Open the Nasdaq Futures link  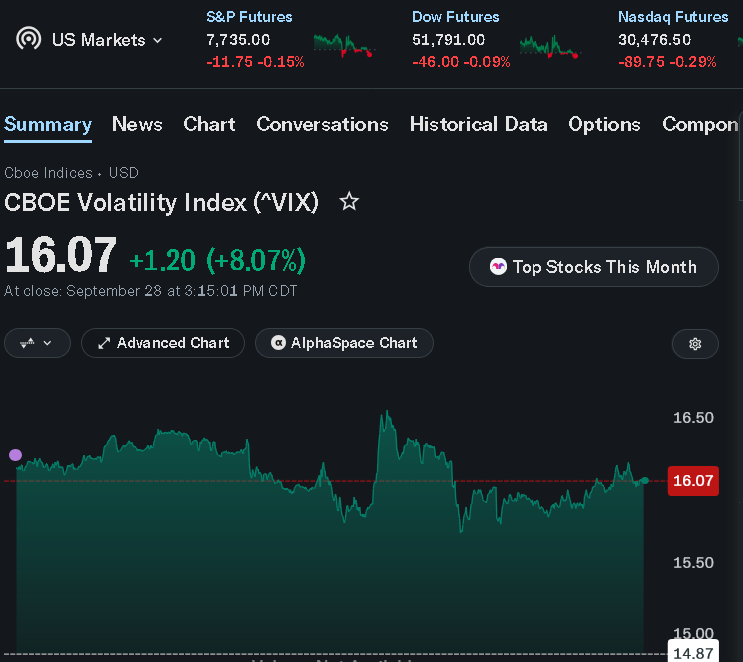(x=673, y=17)
